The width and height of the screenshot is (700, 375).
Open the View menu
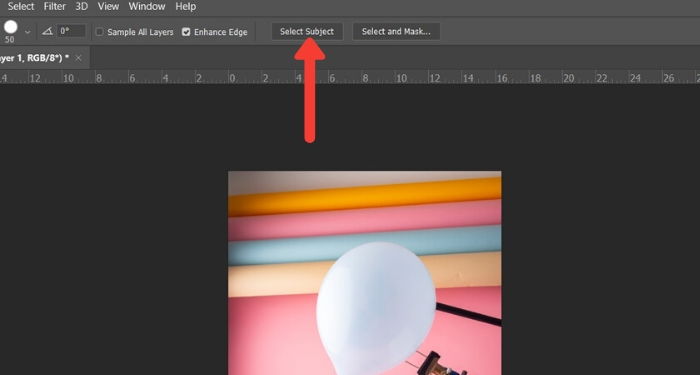(108, 7)
